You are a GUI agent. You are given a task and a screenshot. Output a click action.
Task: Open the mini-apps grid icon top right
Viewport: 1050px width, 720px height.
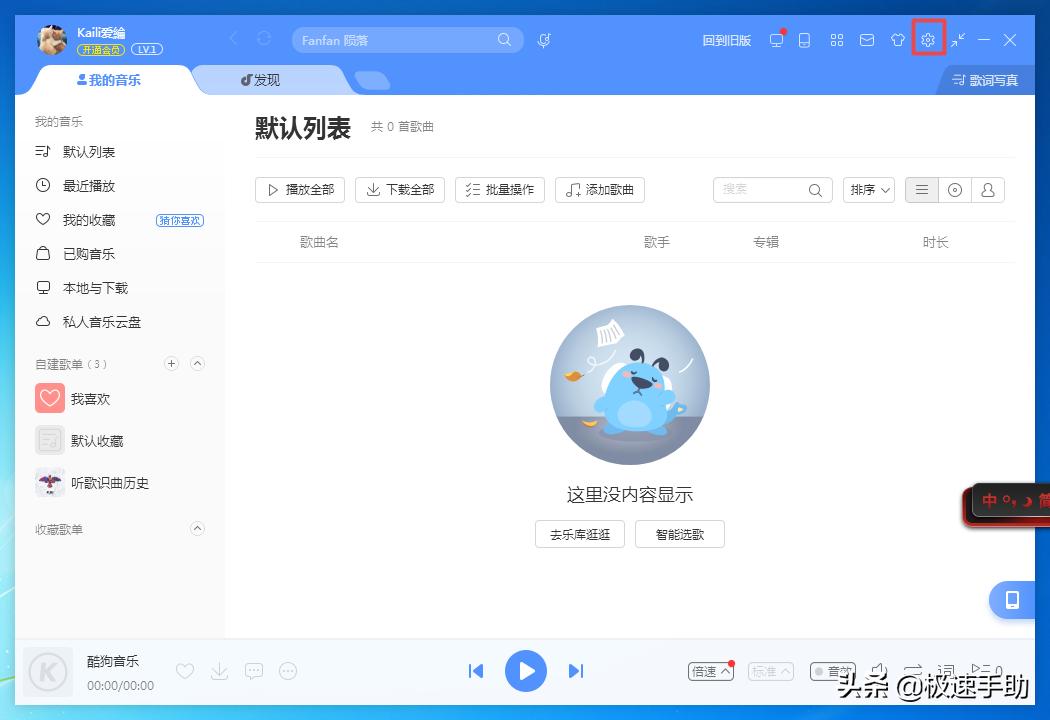point(837,40)
